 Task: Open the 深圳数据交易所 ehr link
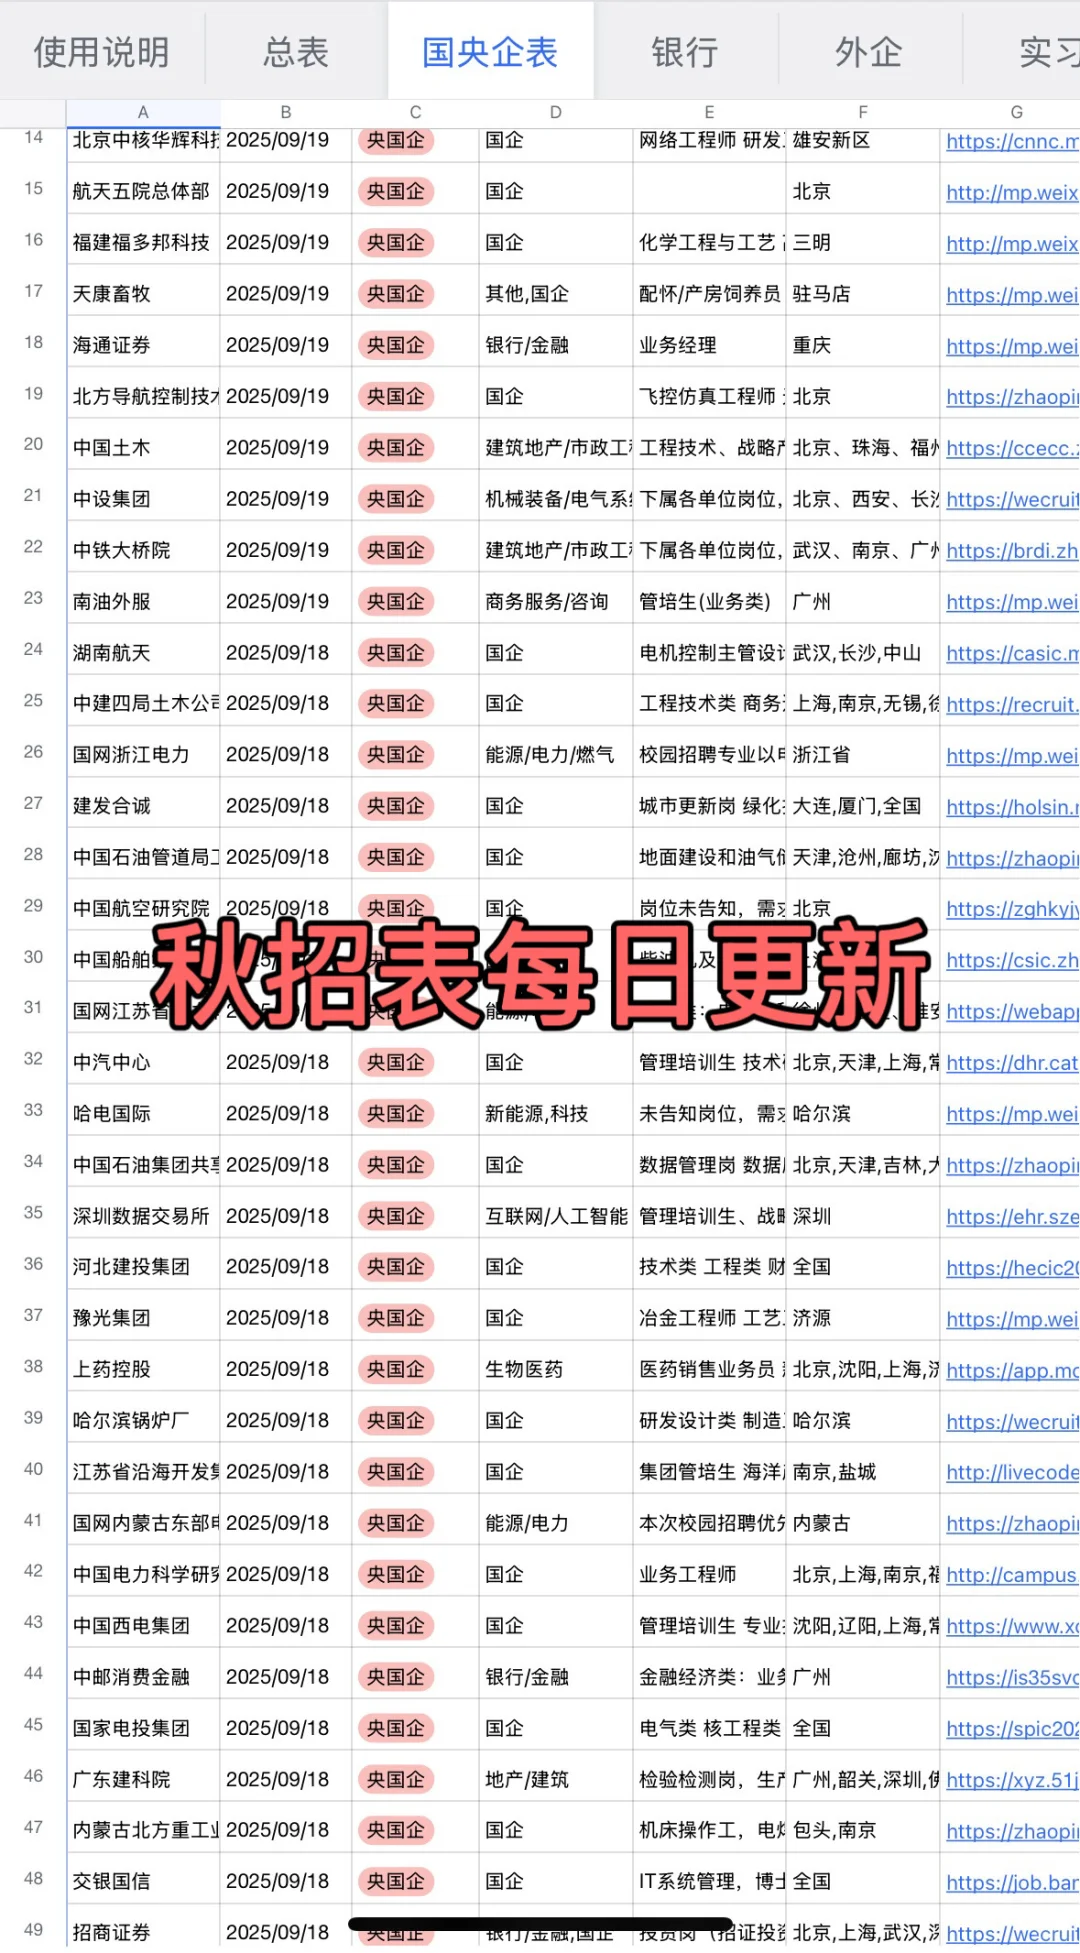[x=1012, y=1217]
